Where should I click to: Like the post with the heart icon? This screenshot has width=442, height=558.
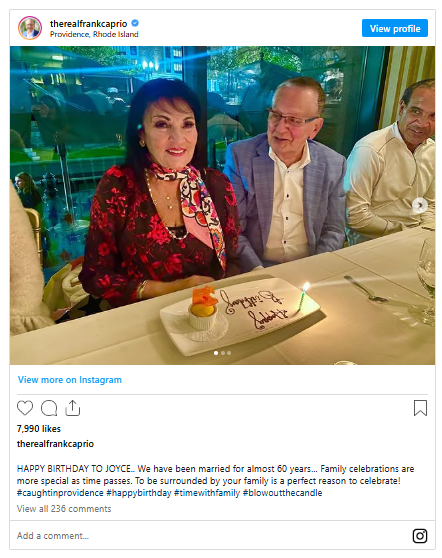tap(25, 408)
